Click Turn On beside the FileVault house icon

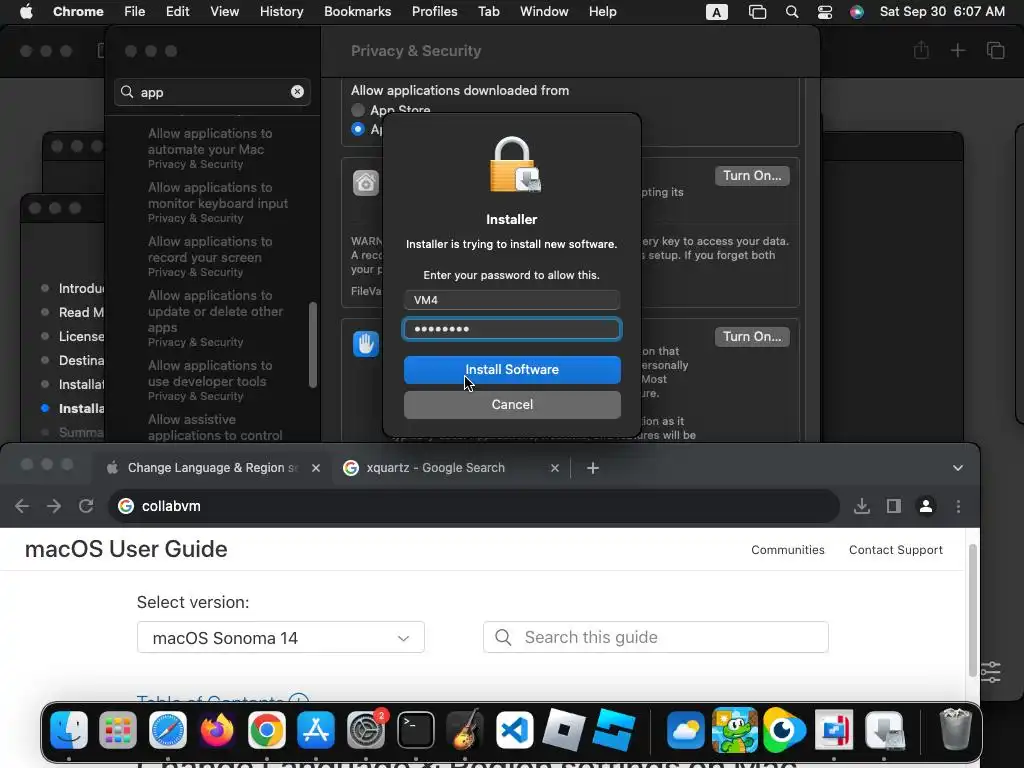click(752, 176)
